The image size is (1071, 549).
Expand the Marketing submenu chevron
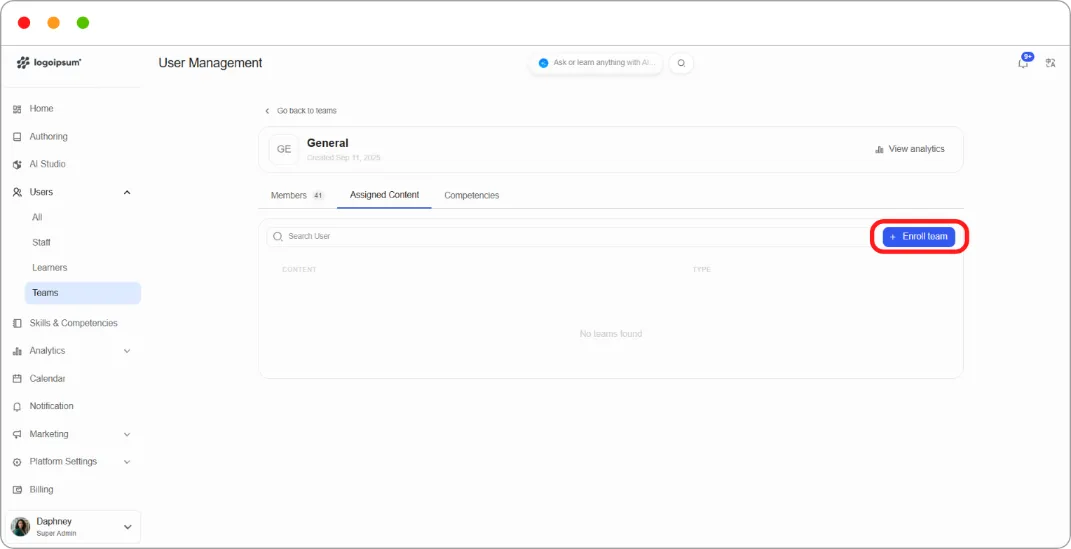point(126,434)
